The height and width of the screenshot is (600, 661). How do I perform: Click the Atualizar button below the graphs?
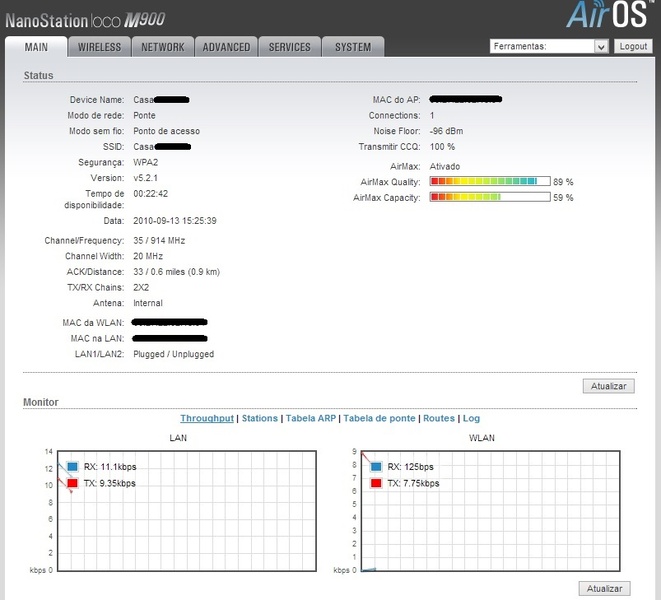point(604,588)
